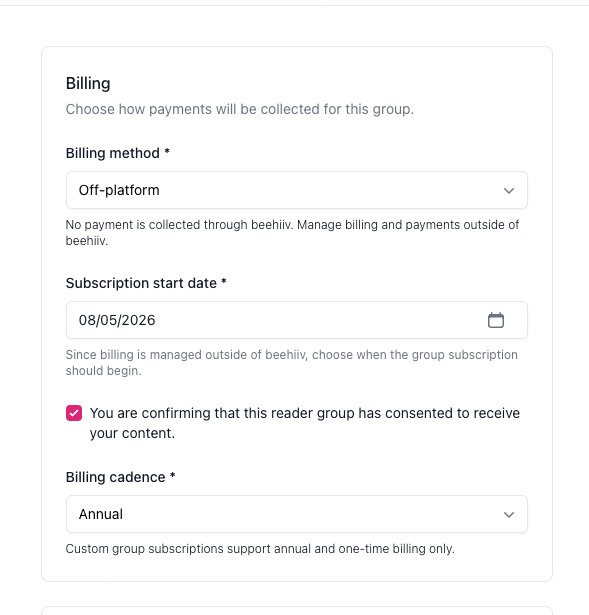Image resolution: width=589 pixels, height=615 pixels.
Task: Select the day segment 05 in date
Action: (x=108, y=320)
